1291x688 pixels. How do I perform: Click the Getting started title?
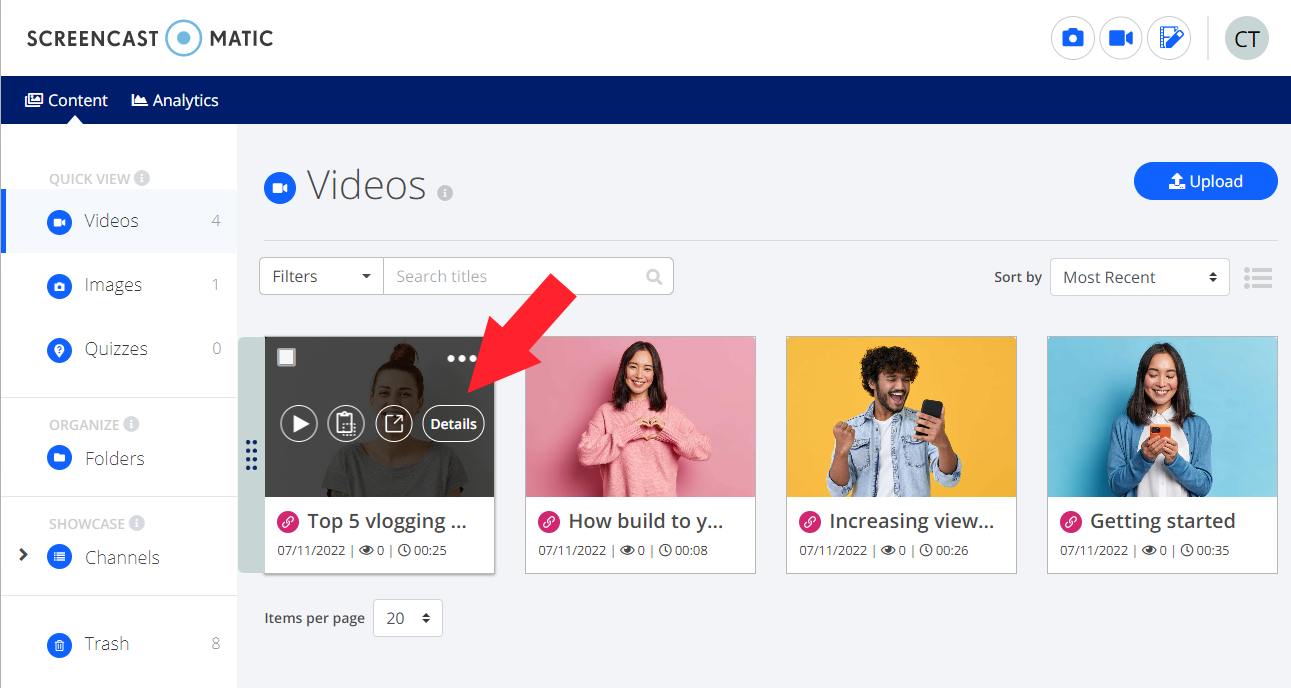tap(1163, 521)
